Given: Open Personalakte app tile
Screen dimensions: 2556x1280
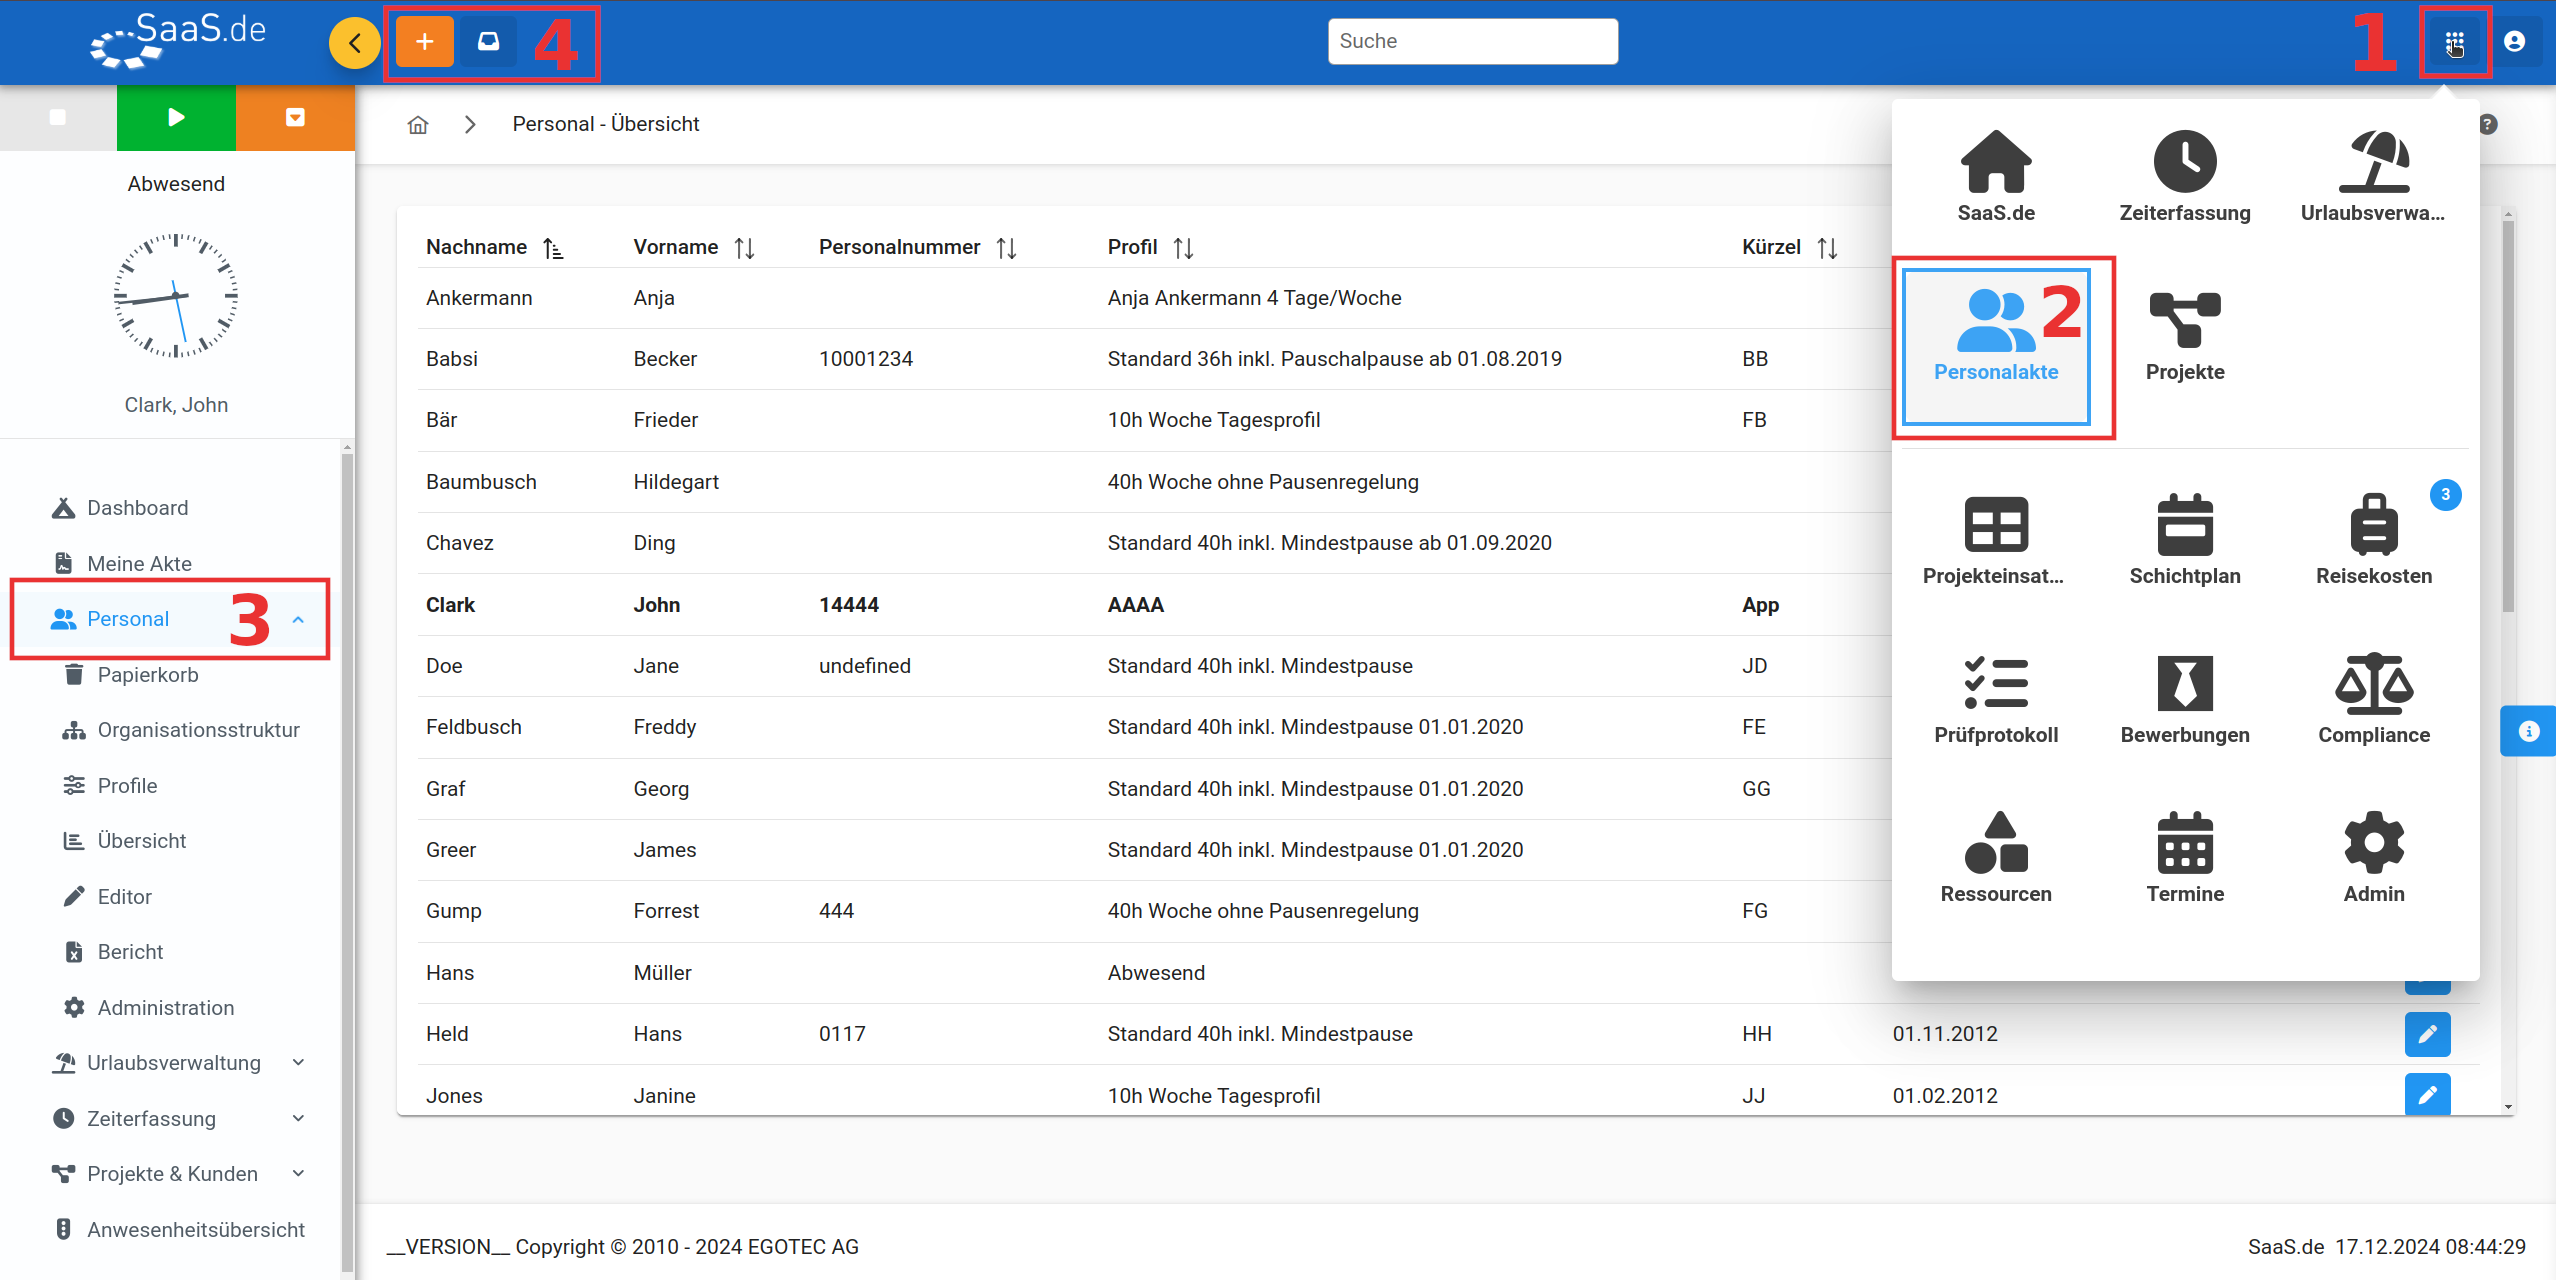Looking at the screenshot, I should click(x=1996, y=346).
